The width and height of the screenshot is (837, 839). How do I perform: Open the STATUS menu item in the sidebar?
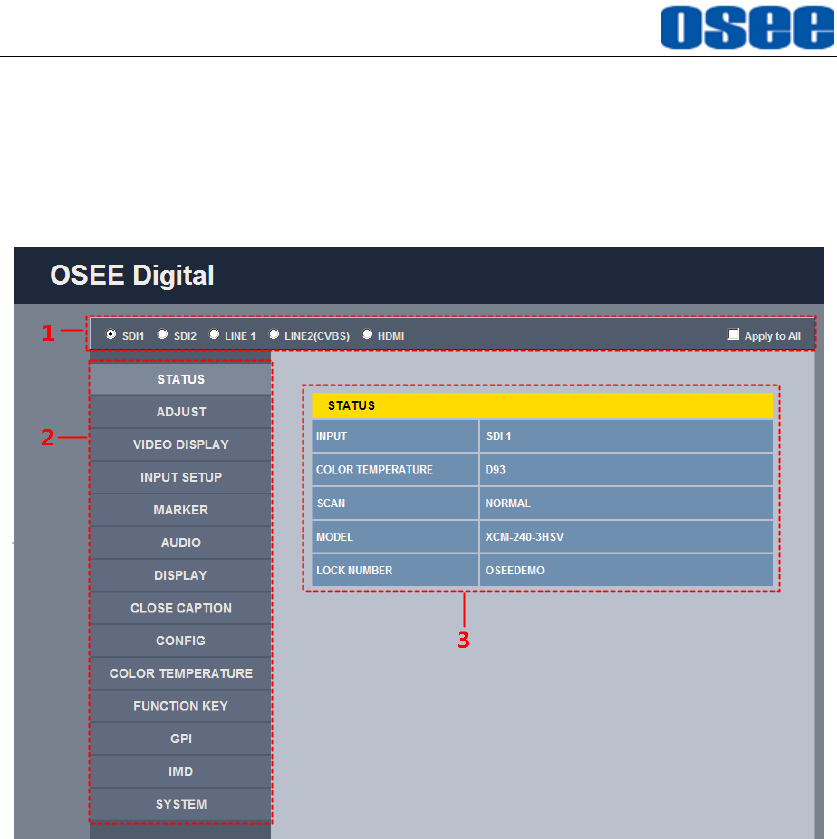[181, 379]
